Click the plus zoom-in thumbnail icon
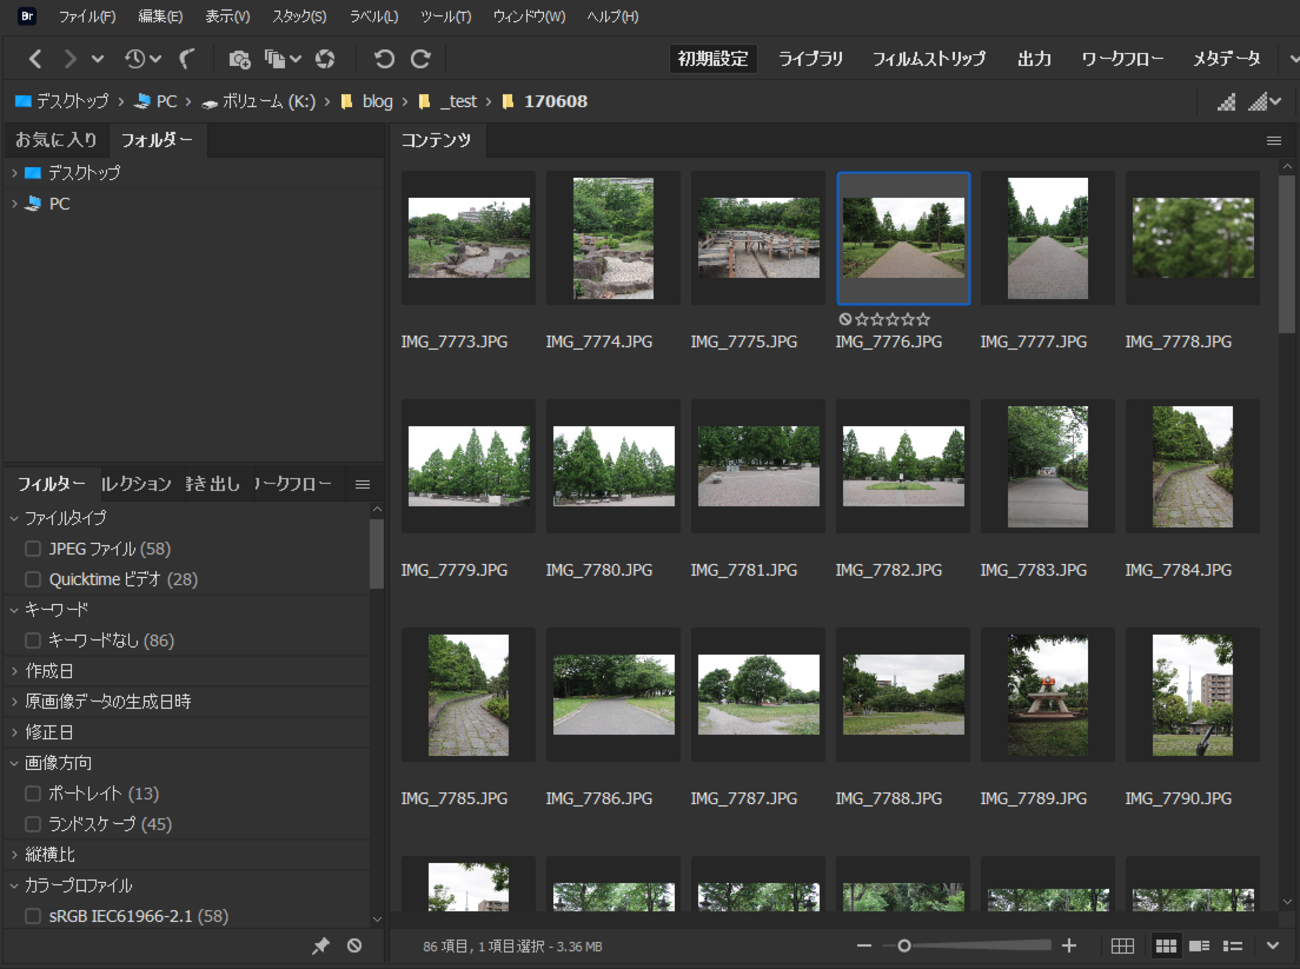The width and height of the screenshot is (1300, 969). pos(1069,946)
